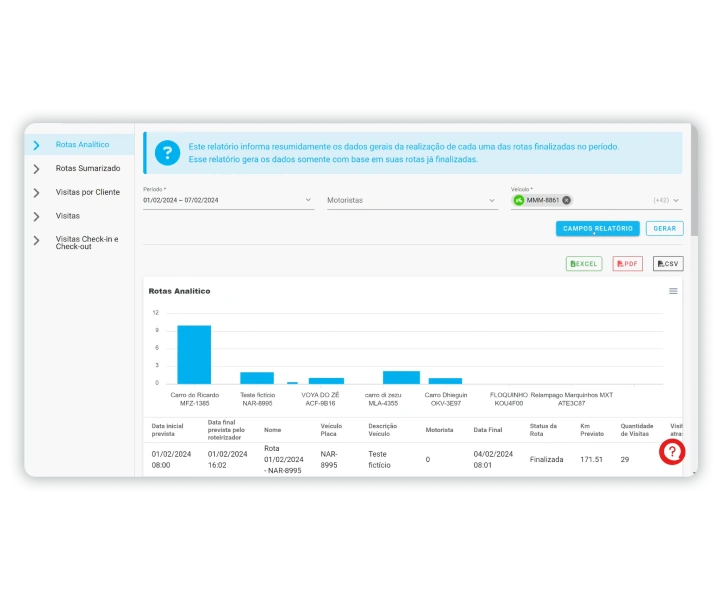The height and width of the screenshot is (600, 722).
Task: Sort by Veículo Placa column header
Action: [331, 430]
